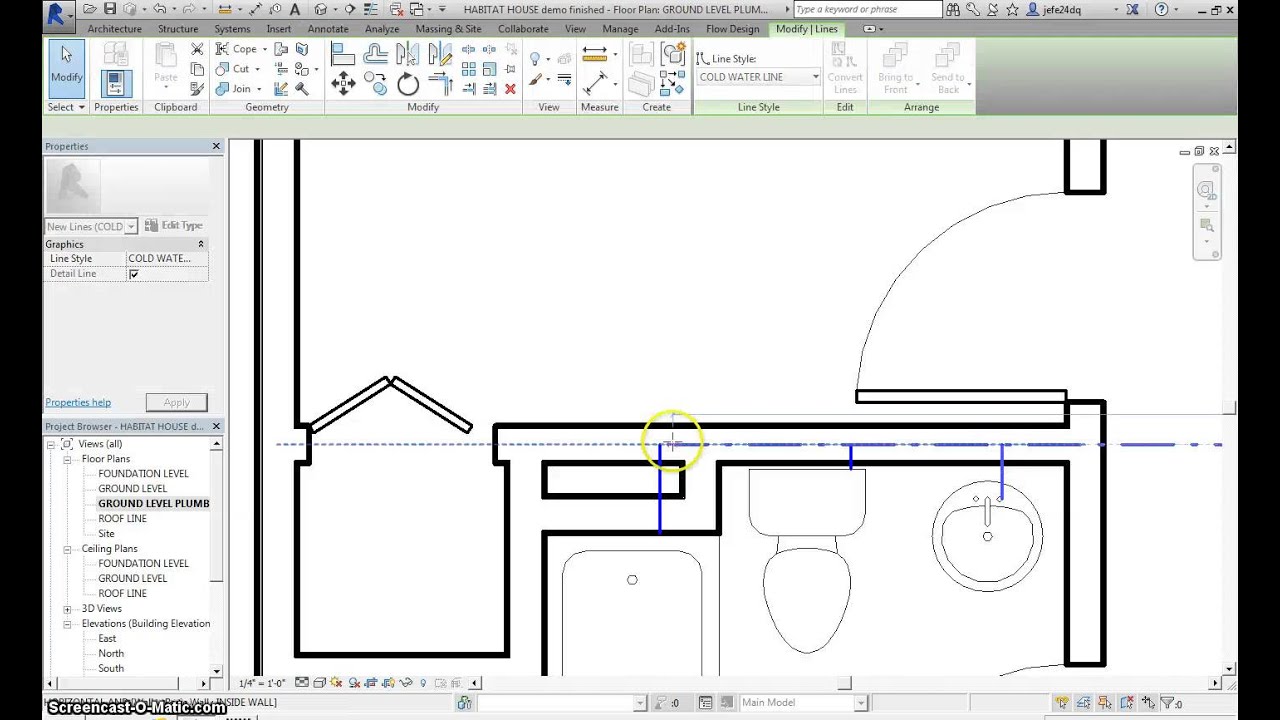Open the Help question mark icon
Screen dimensions: 1280x720
point(1161,9)
